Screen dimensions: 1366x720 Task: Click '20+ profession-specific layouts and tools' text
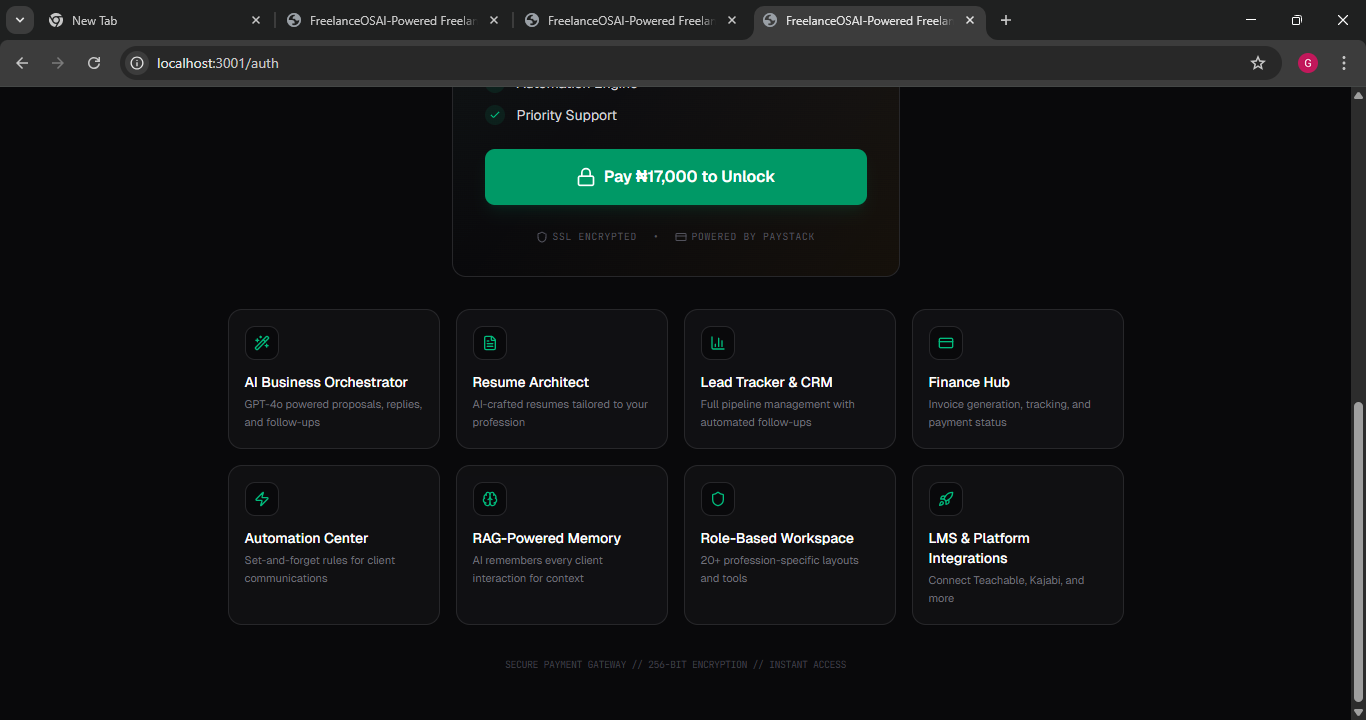780,569
